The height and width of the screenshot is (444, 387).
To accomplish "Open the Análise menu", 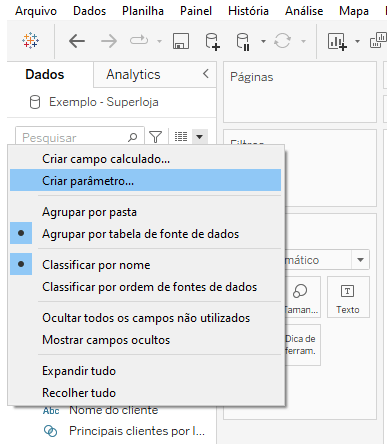I will [304, 11].
